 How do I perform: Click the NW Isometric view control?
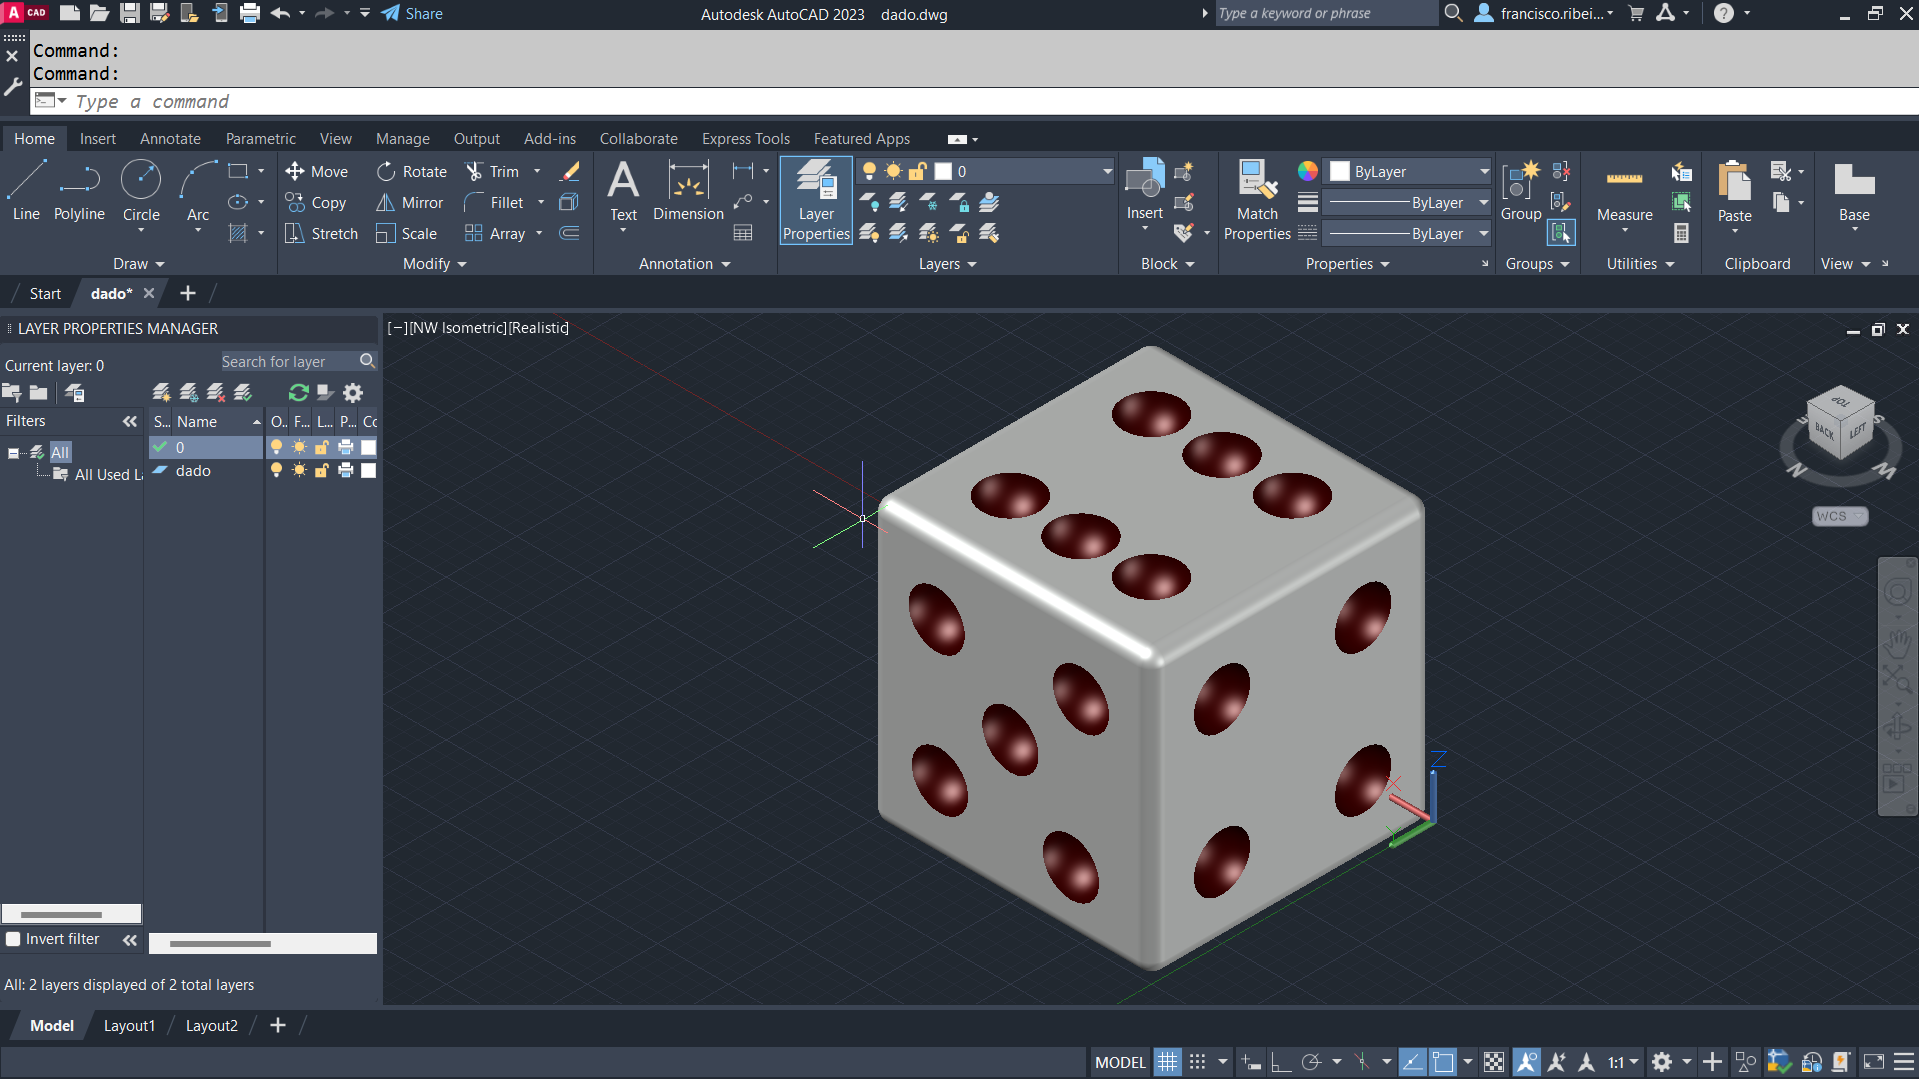click(x=457, y=328)
